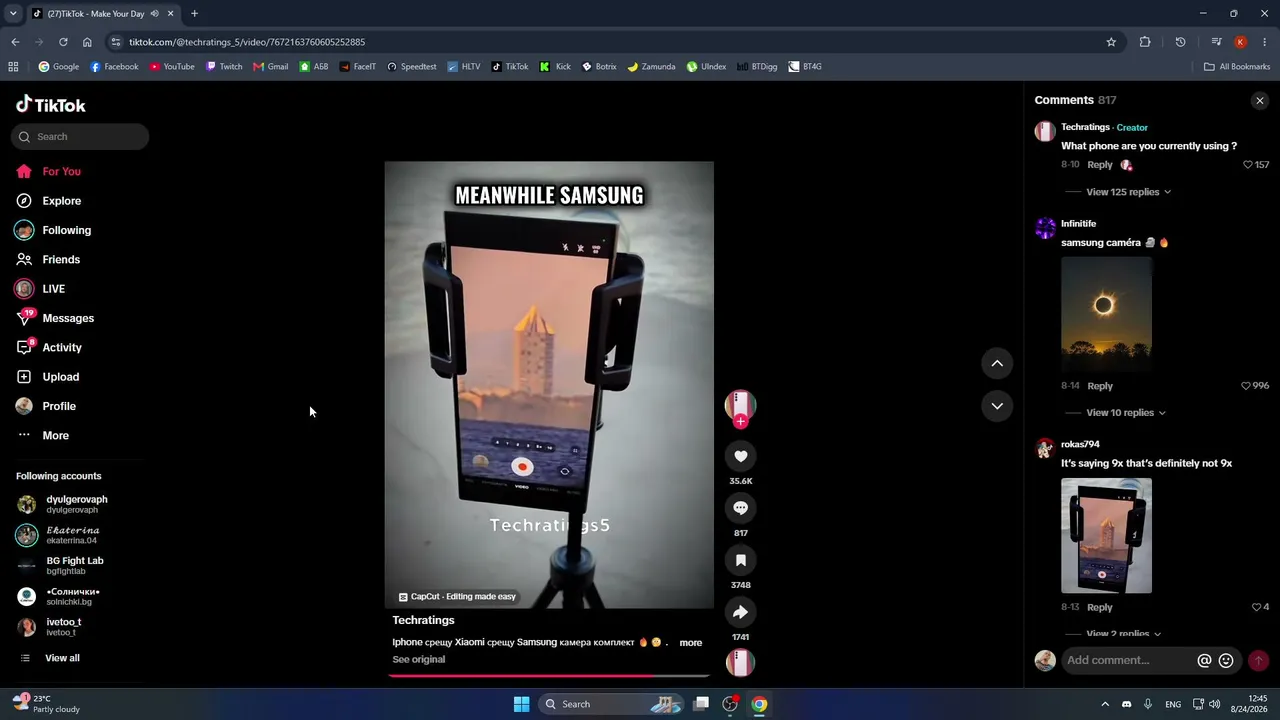Screen dimensions: 1280x720
Task: Follow creator with plus badge on avatar
Action: tap(740, 422)
